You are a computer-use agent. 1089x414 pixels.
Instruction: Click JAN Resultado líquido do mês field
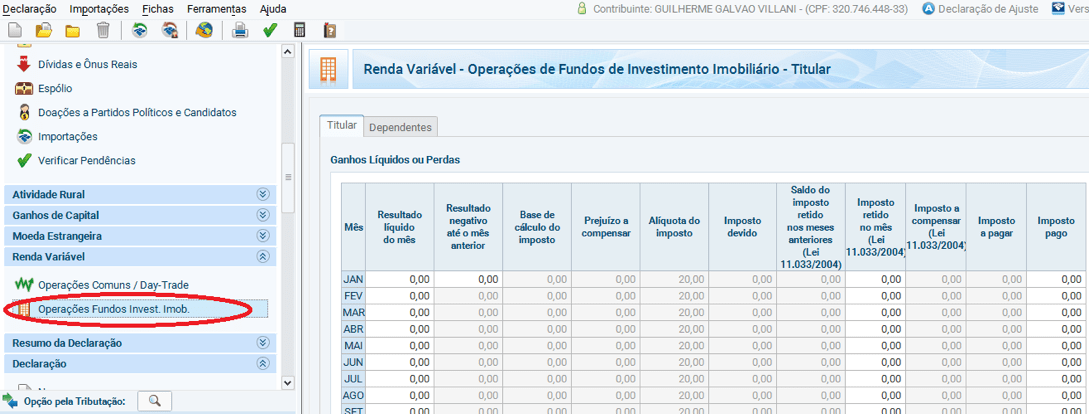pyautogui.click(x=399, y=279)
